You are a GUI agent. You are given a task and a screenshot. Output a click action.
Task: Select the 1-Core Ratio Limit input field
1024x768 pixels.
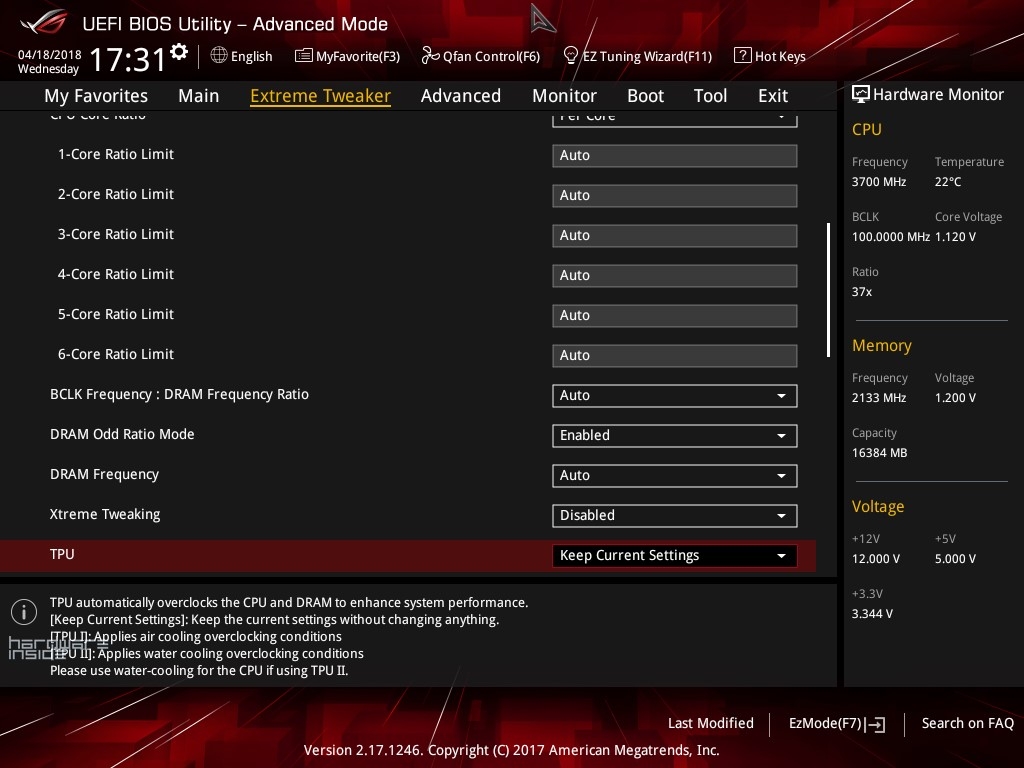[674, 156]
